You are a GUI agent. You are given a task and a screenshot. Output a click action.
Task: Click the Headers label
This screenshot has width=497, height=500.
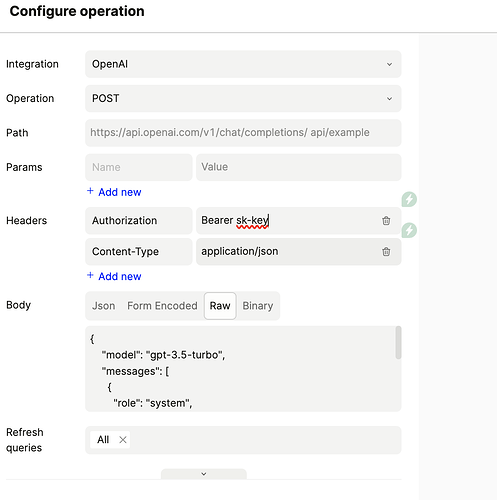tap(27, 221)
